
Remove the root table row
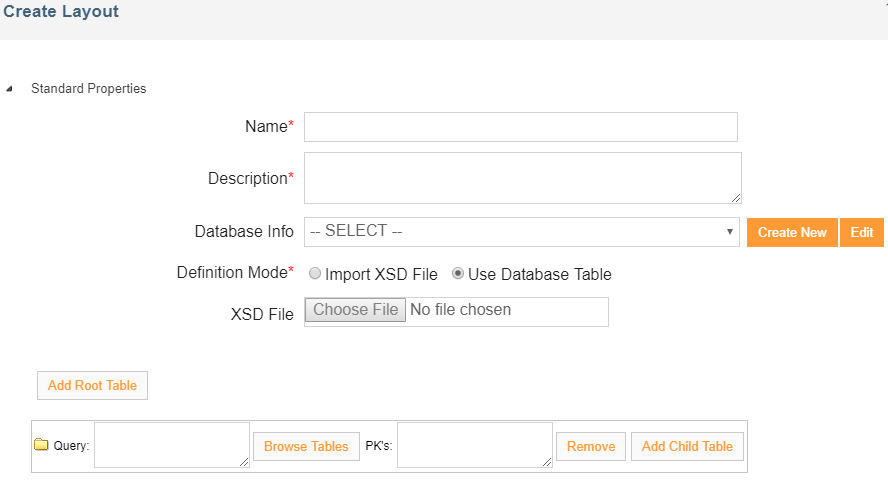pyautogui.click(x=591, y=446)
